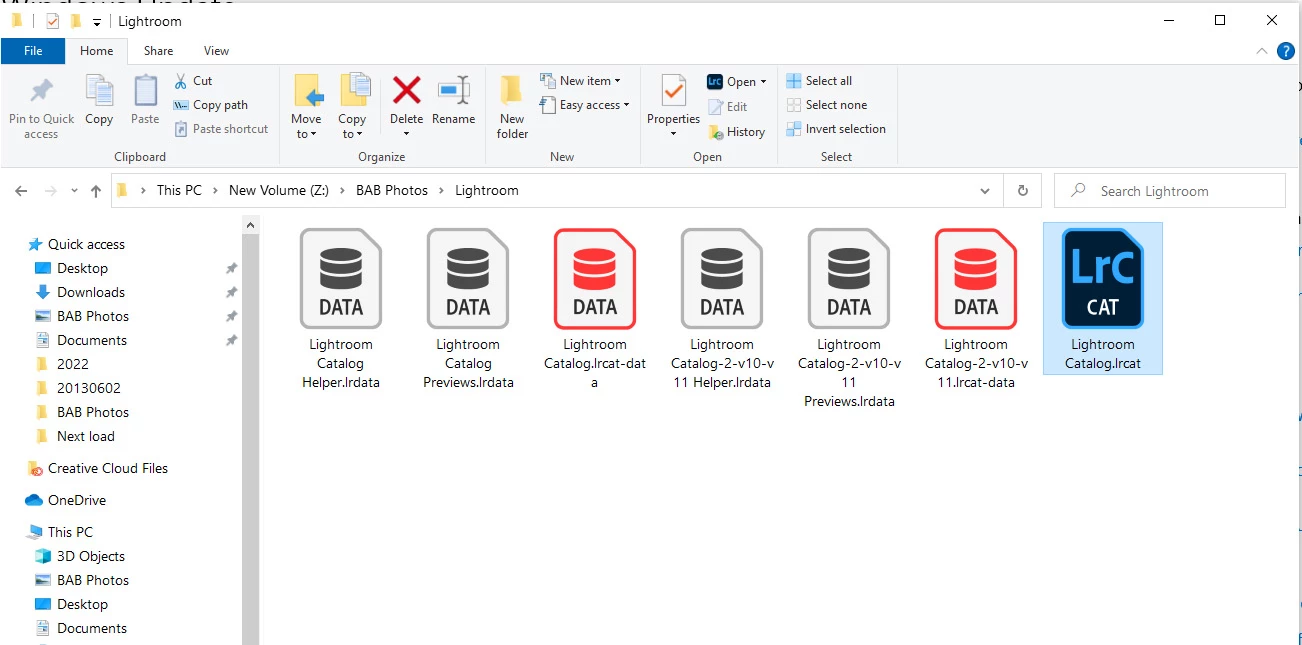The height and width of the screenshot is (645, 1302).
Task: Click Invert selection in the ribbon
Action: pos(836,129)
